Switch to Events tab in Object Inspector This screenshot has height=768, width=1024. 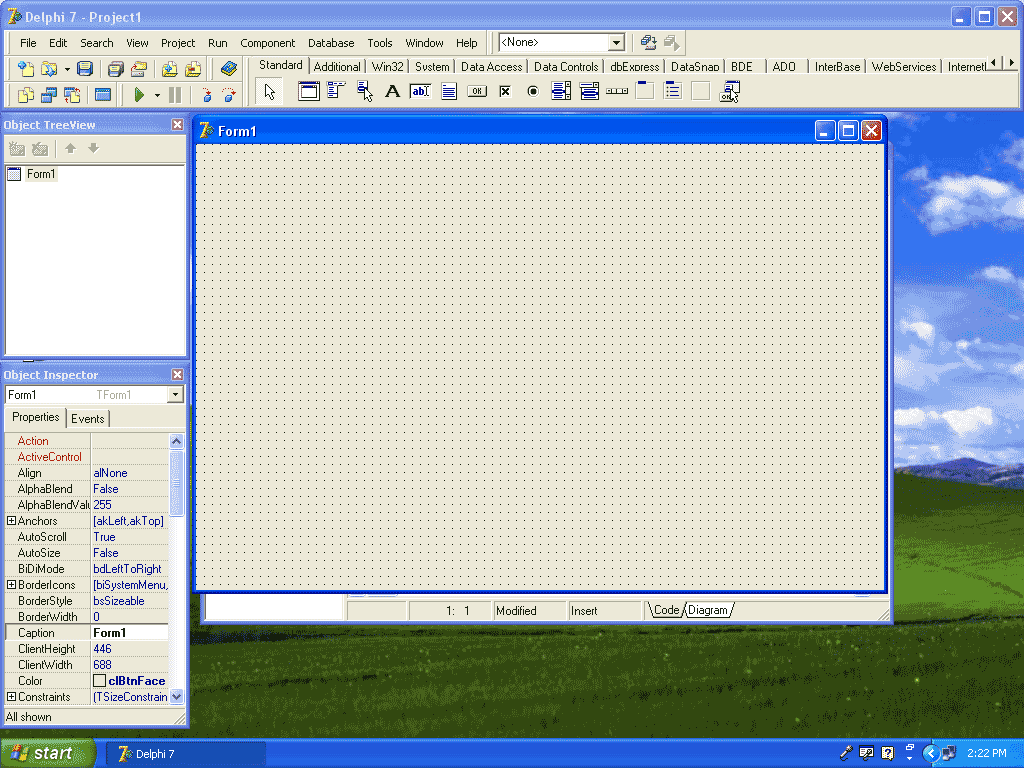(x=88, y=419)
